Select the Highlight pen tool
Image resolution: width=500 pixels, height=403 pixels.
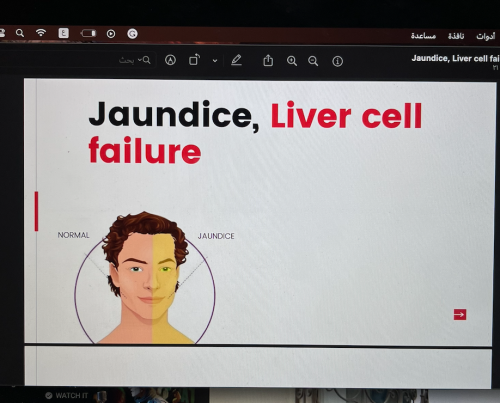point(236,60)
